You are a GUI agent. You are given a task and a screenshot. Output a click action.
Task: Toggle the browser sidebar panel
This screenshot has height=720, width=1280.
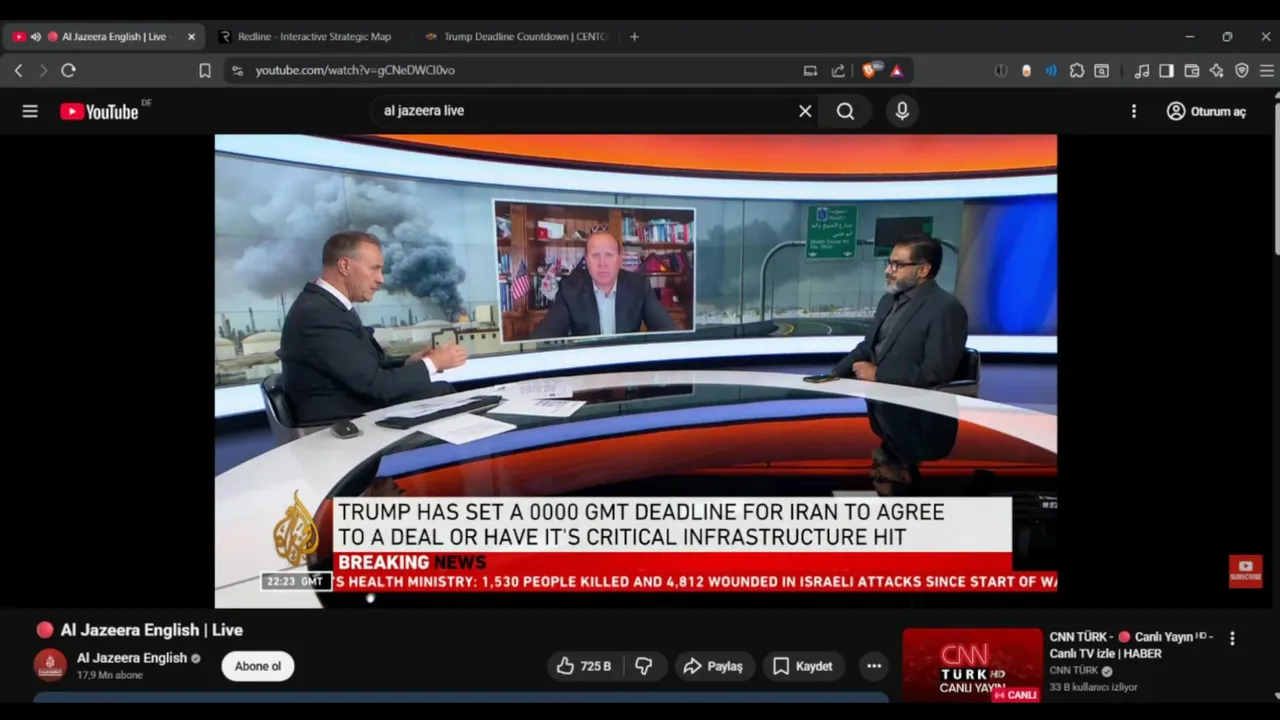click(1166, 70)
